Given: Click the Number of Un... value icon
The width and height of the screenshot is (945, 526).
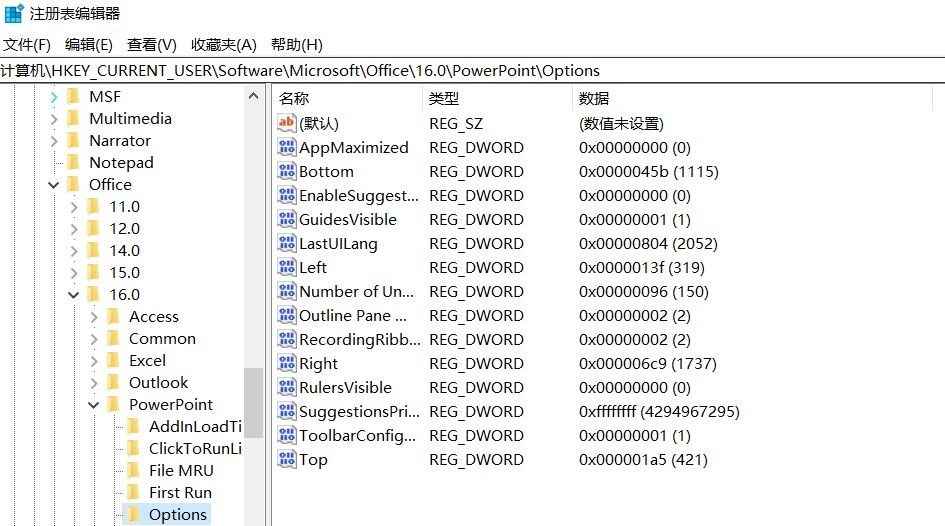Looking at the screenshot, I should (x=286, y=291).
